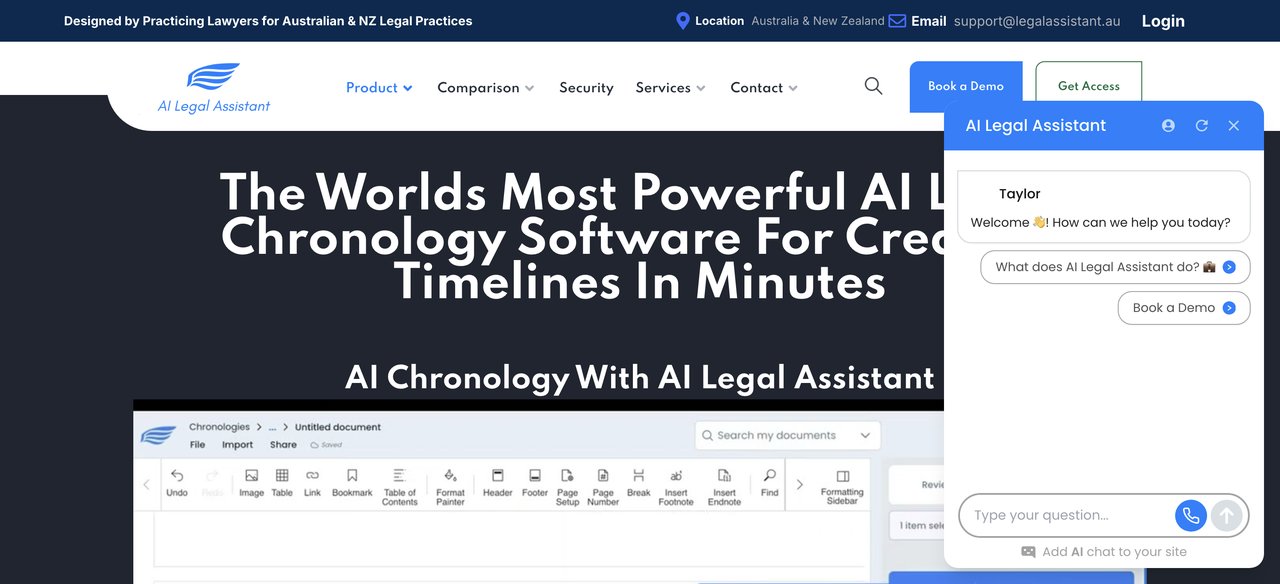Add a Bookmark via toolbar
Viewport: 1280px width, 584px height.
pos(352,483)
